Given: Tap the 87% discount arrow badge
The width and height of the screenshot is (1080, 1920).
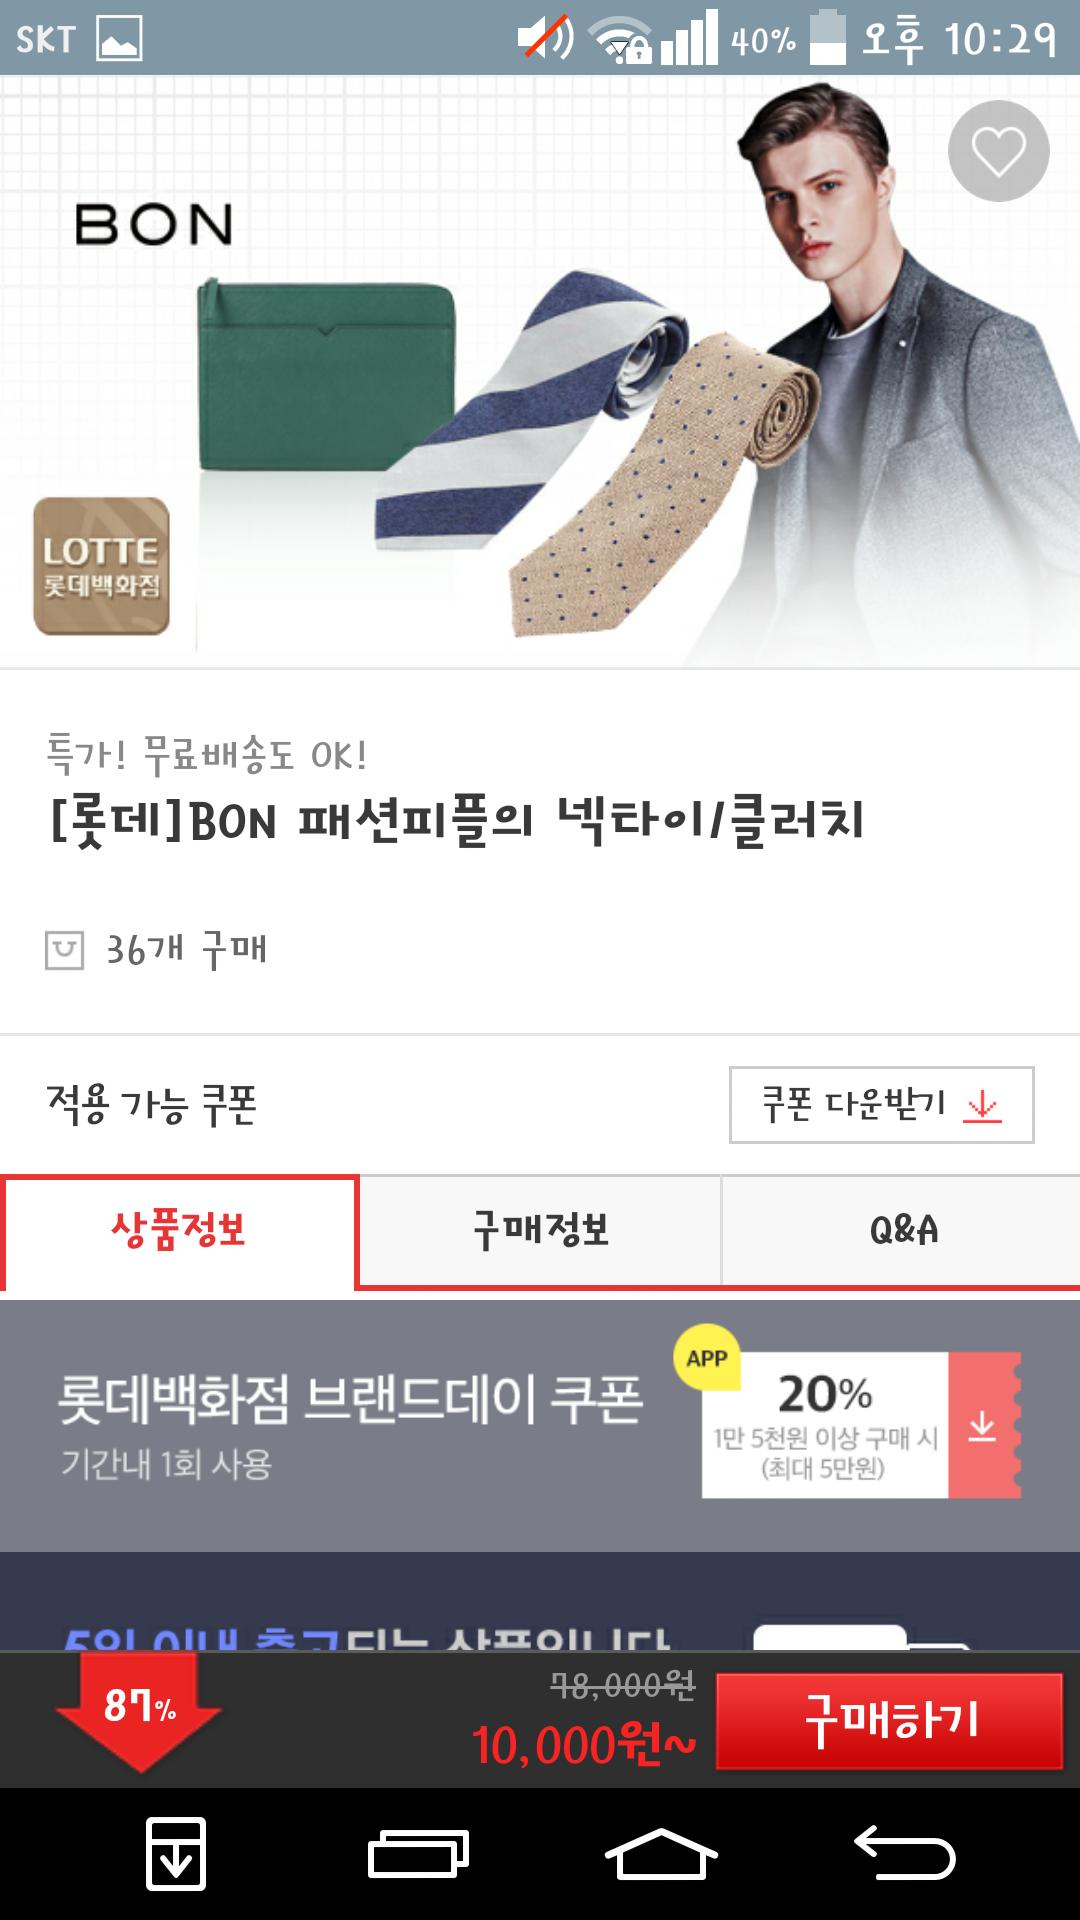Looking at the screenshot, I should (139, 1710).
